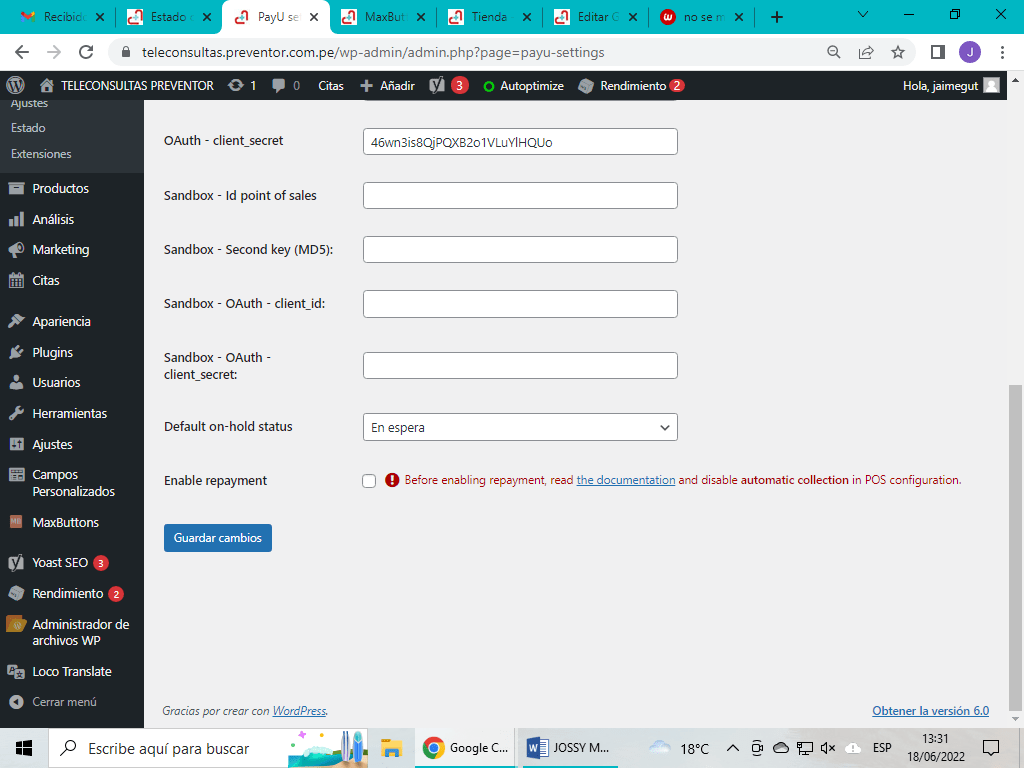Screen dimensions: 1024x768
Task: Click the Yoast icon in the admin bar
Action: click(437, 86)
